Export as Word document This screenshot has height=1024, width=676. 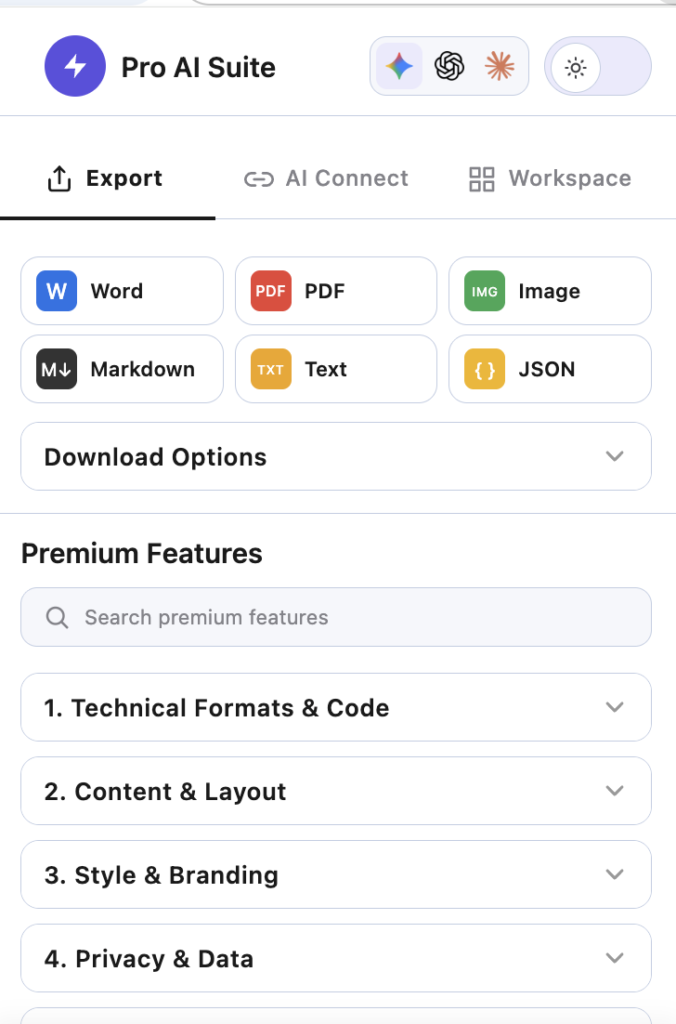click(122, 291)
